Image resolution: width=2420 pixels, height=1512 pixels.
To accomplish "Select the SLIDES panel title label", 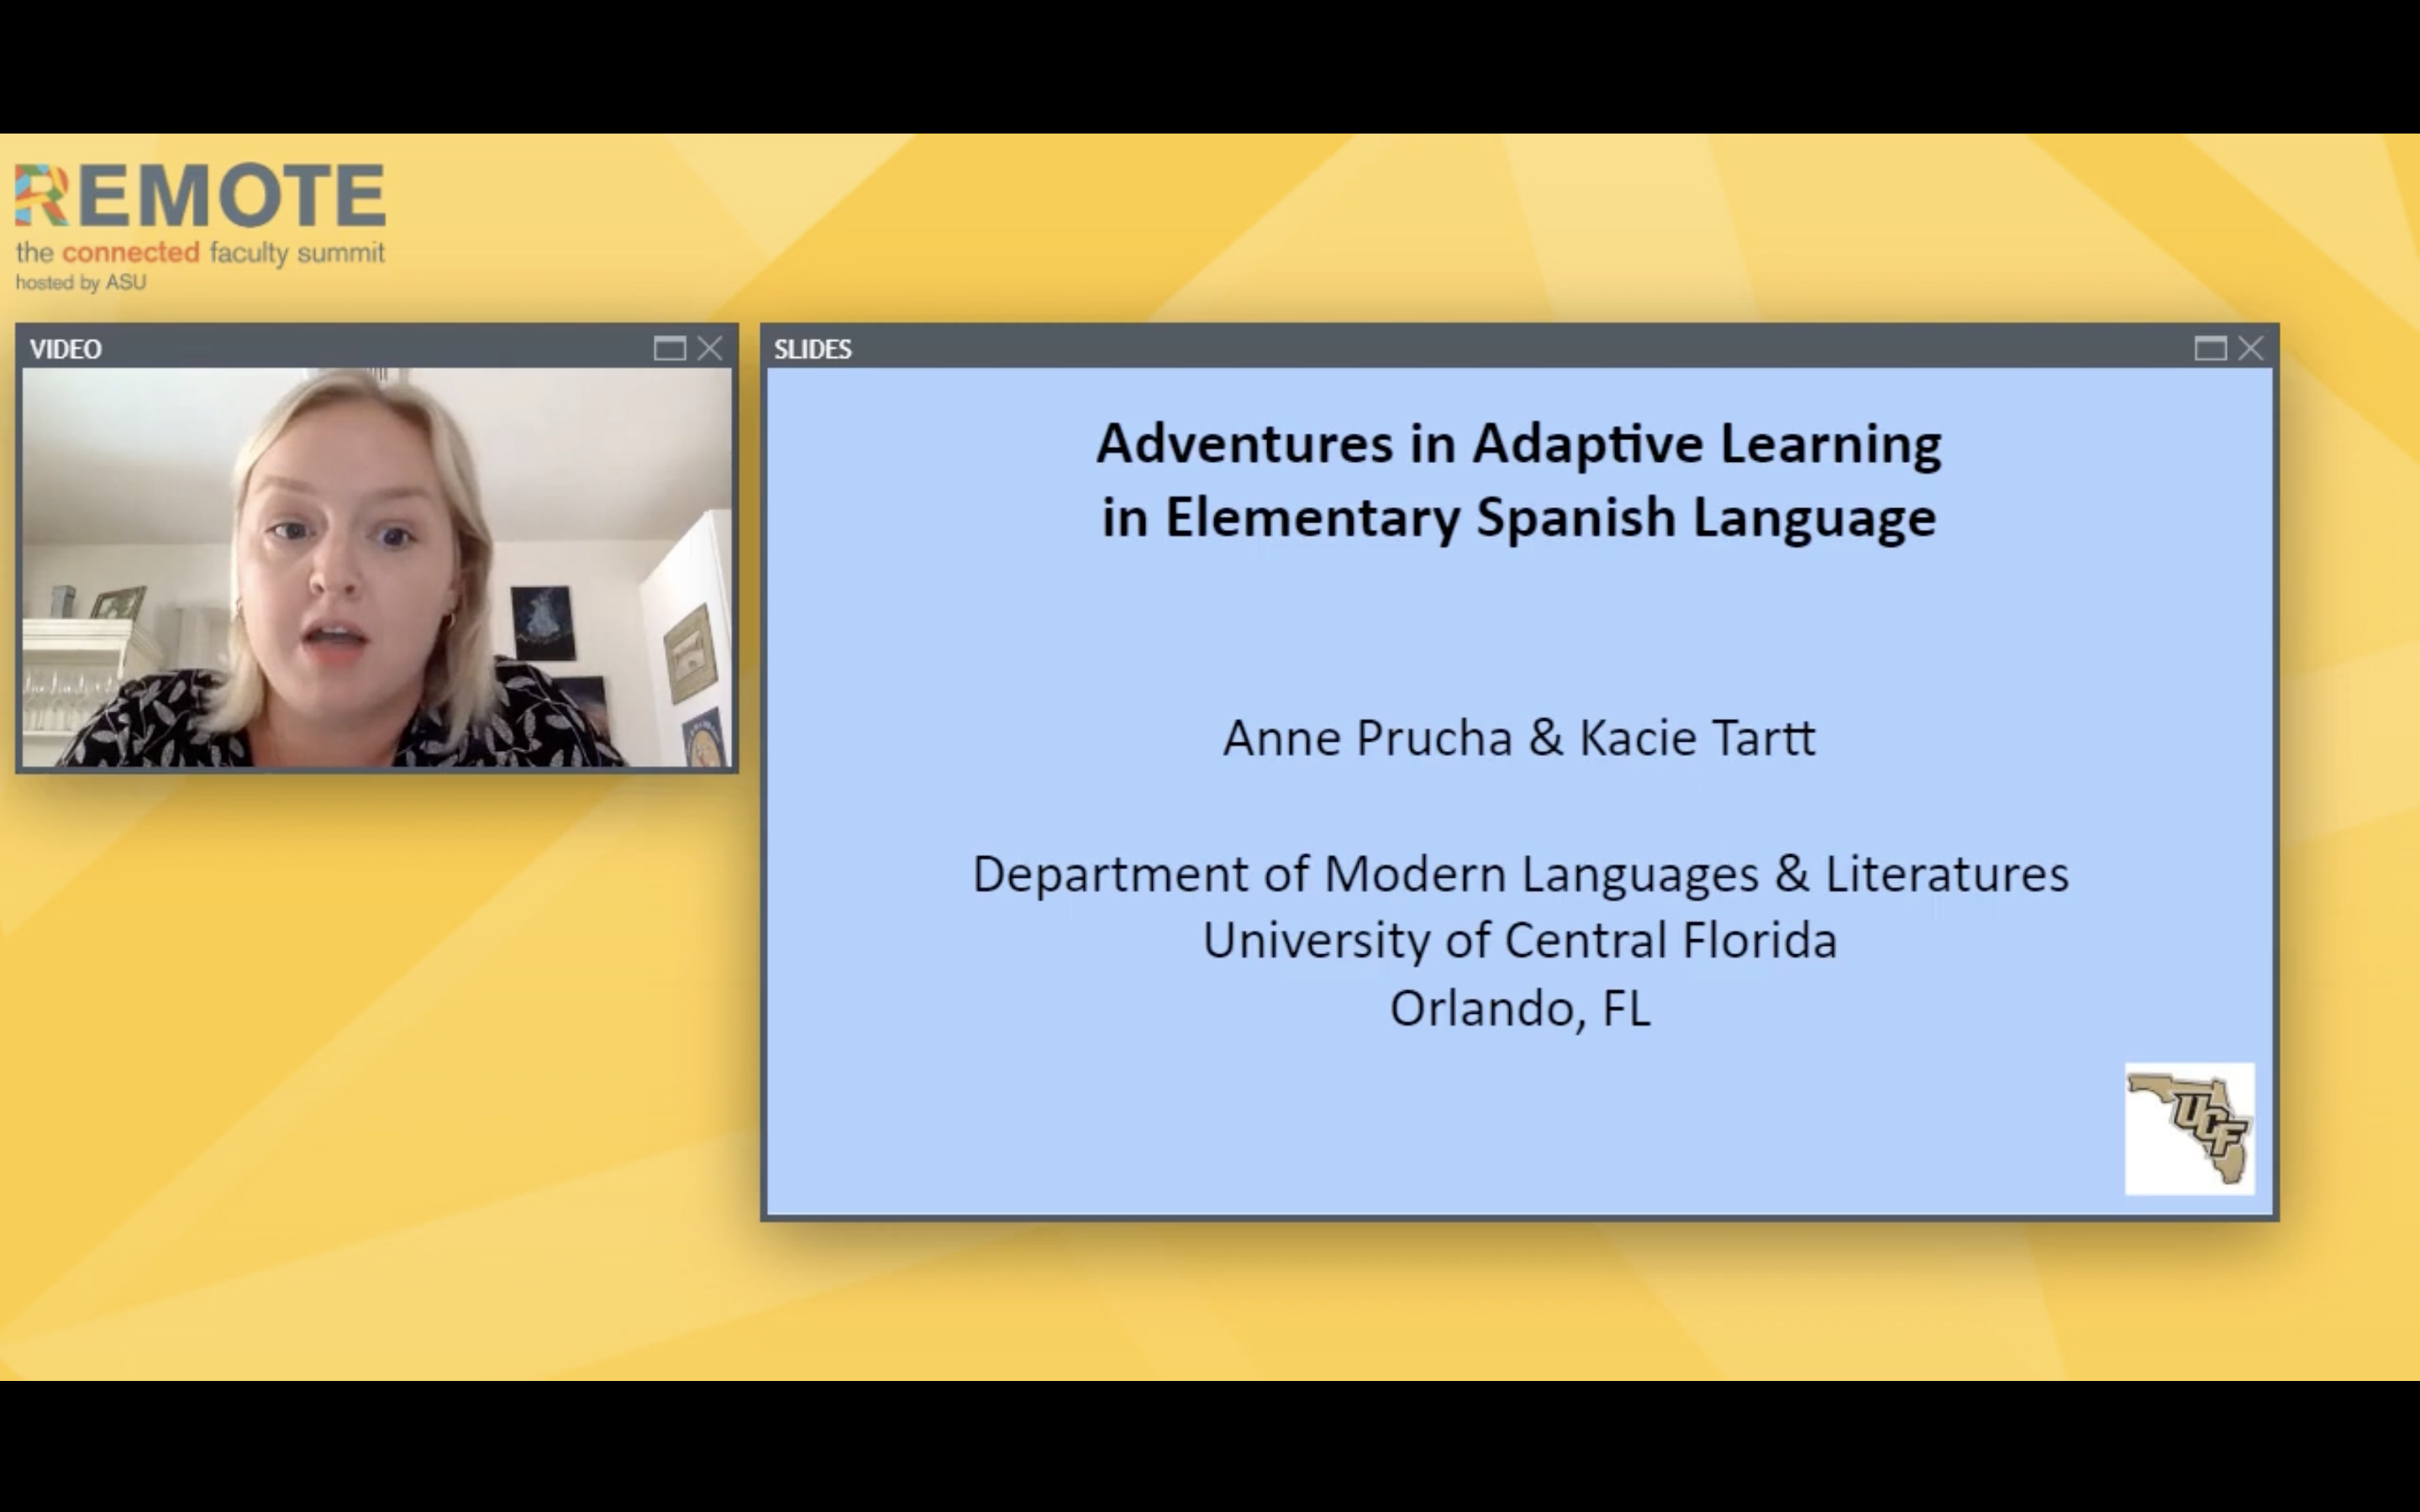I will [812, 349].
